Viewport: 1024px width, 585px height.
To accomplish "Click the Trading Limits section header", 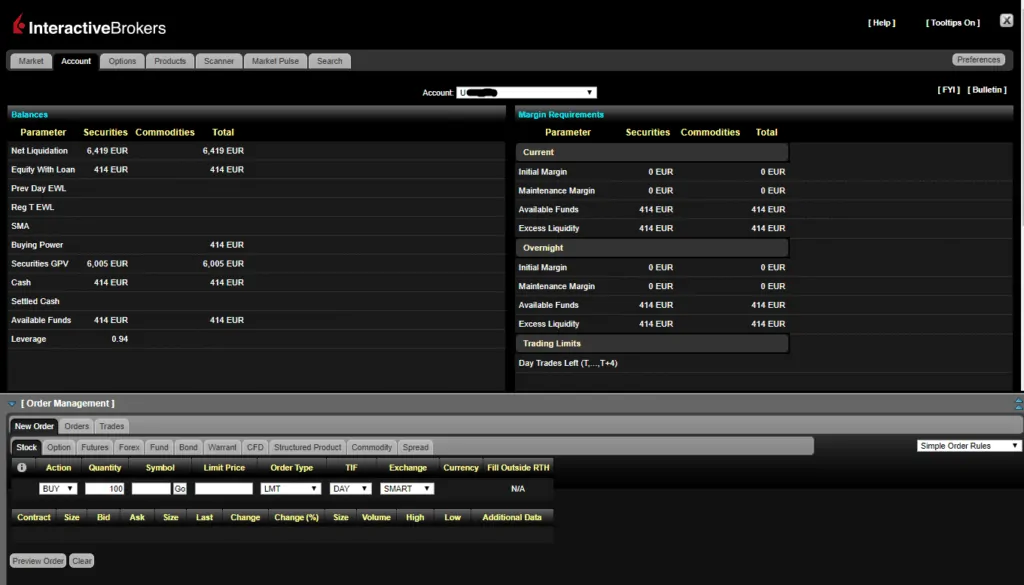I will (652, 343).
